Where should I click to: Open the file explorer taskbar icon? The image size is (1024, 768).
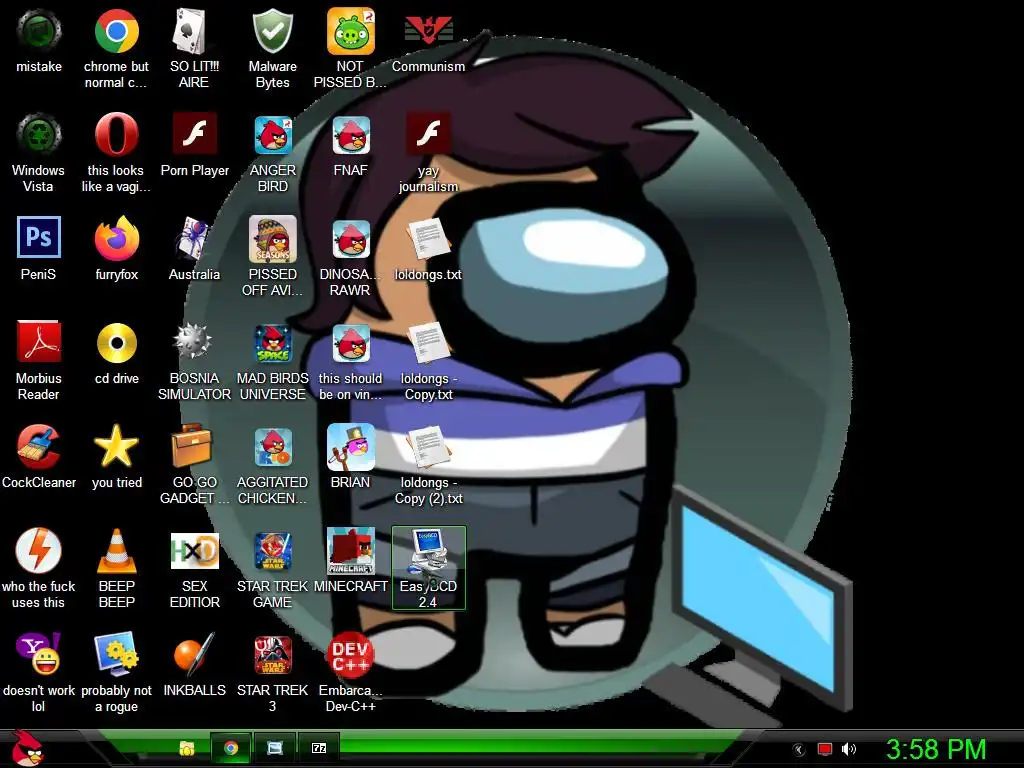click(x=187, y=748)
